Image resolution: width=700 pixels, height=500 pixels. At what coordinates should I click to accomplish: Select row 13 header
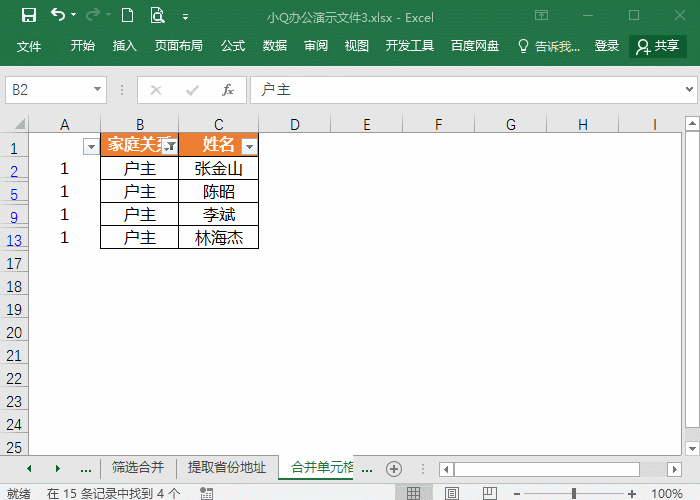14,240
